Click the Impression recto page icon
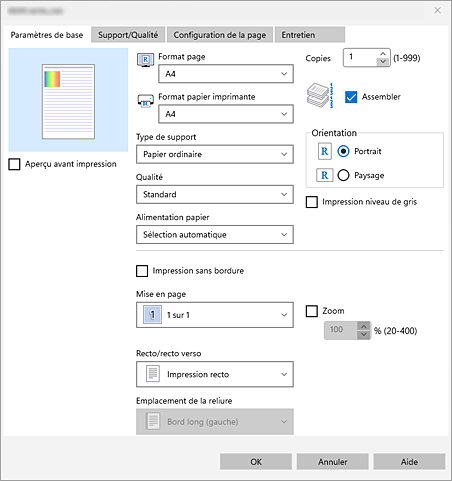The image size is (452, 481). tap(153, 374)
